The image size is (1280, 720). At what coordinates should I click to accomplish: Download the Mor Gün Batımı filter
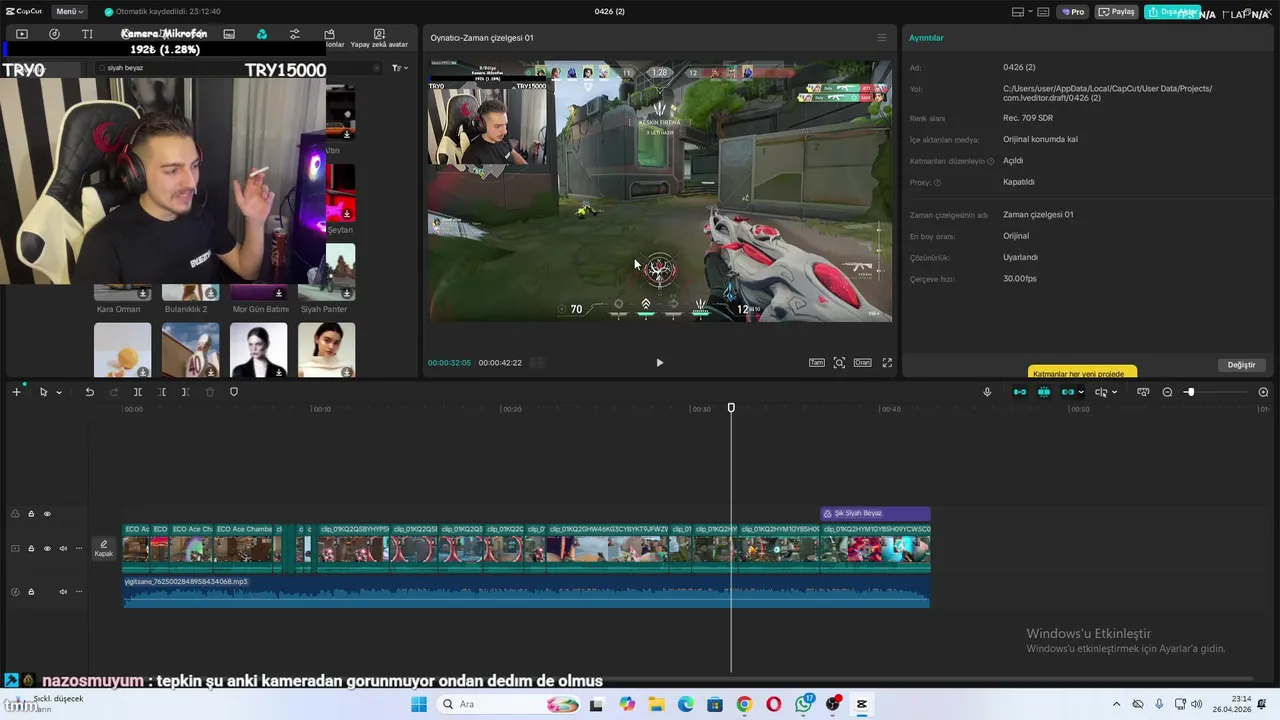pos(279,293)
